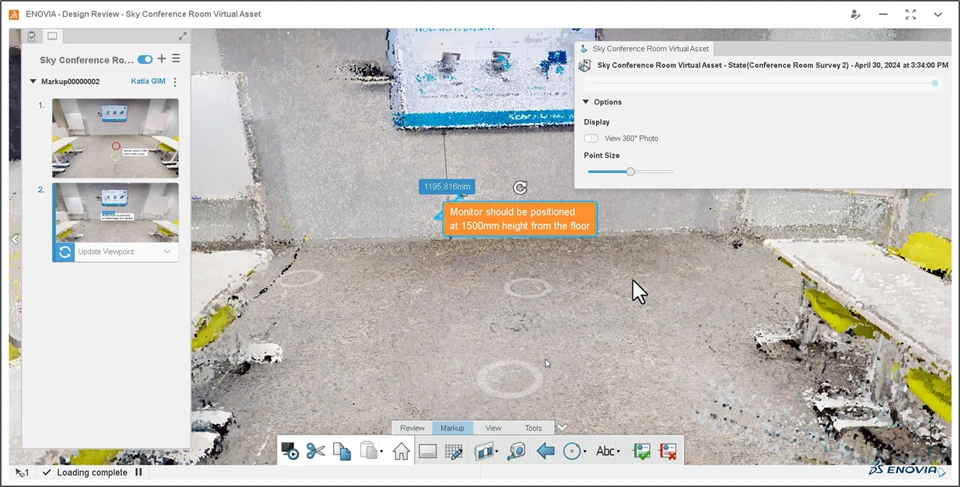
Task: Click the pause icon in status bar
Action: point(138,472)
